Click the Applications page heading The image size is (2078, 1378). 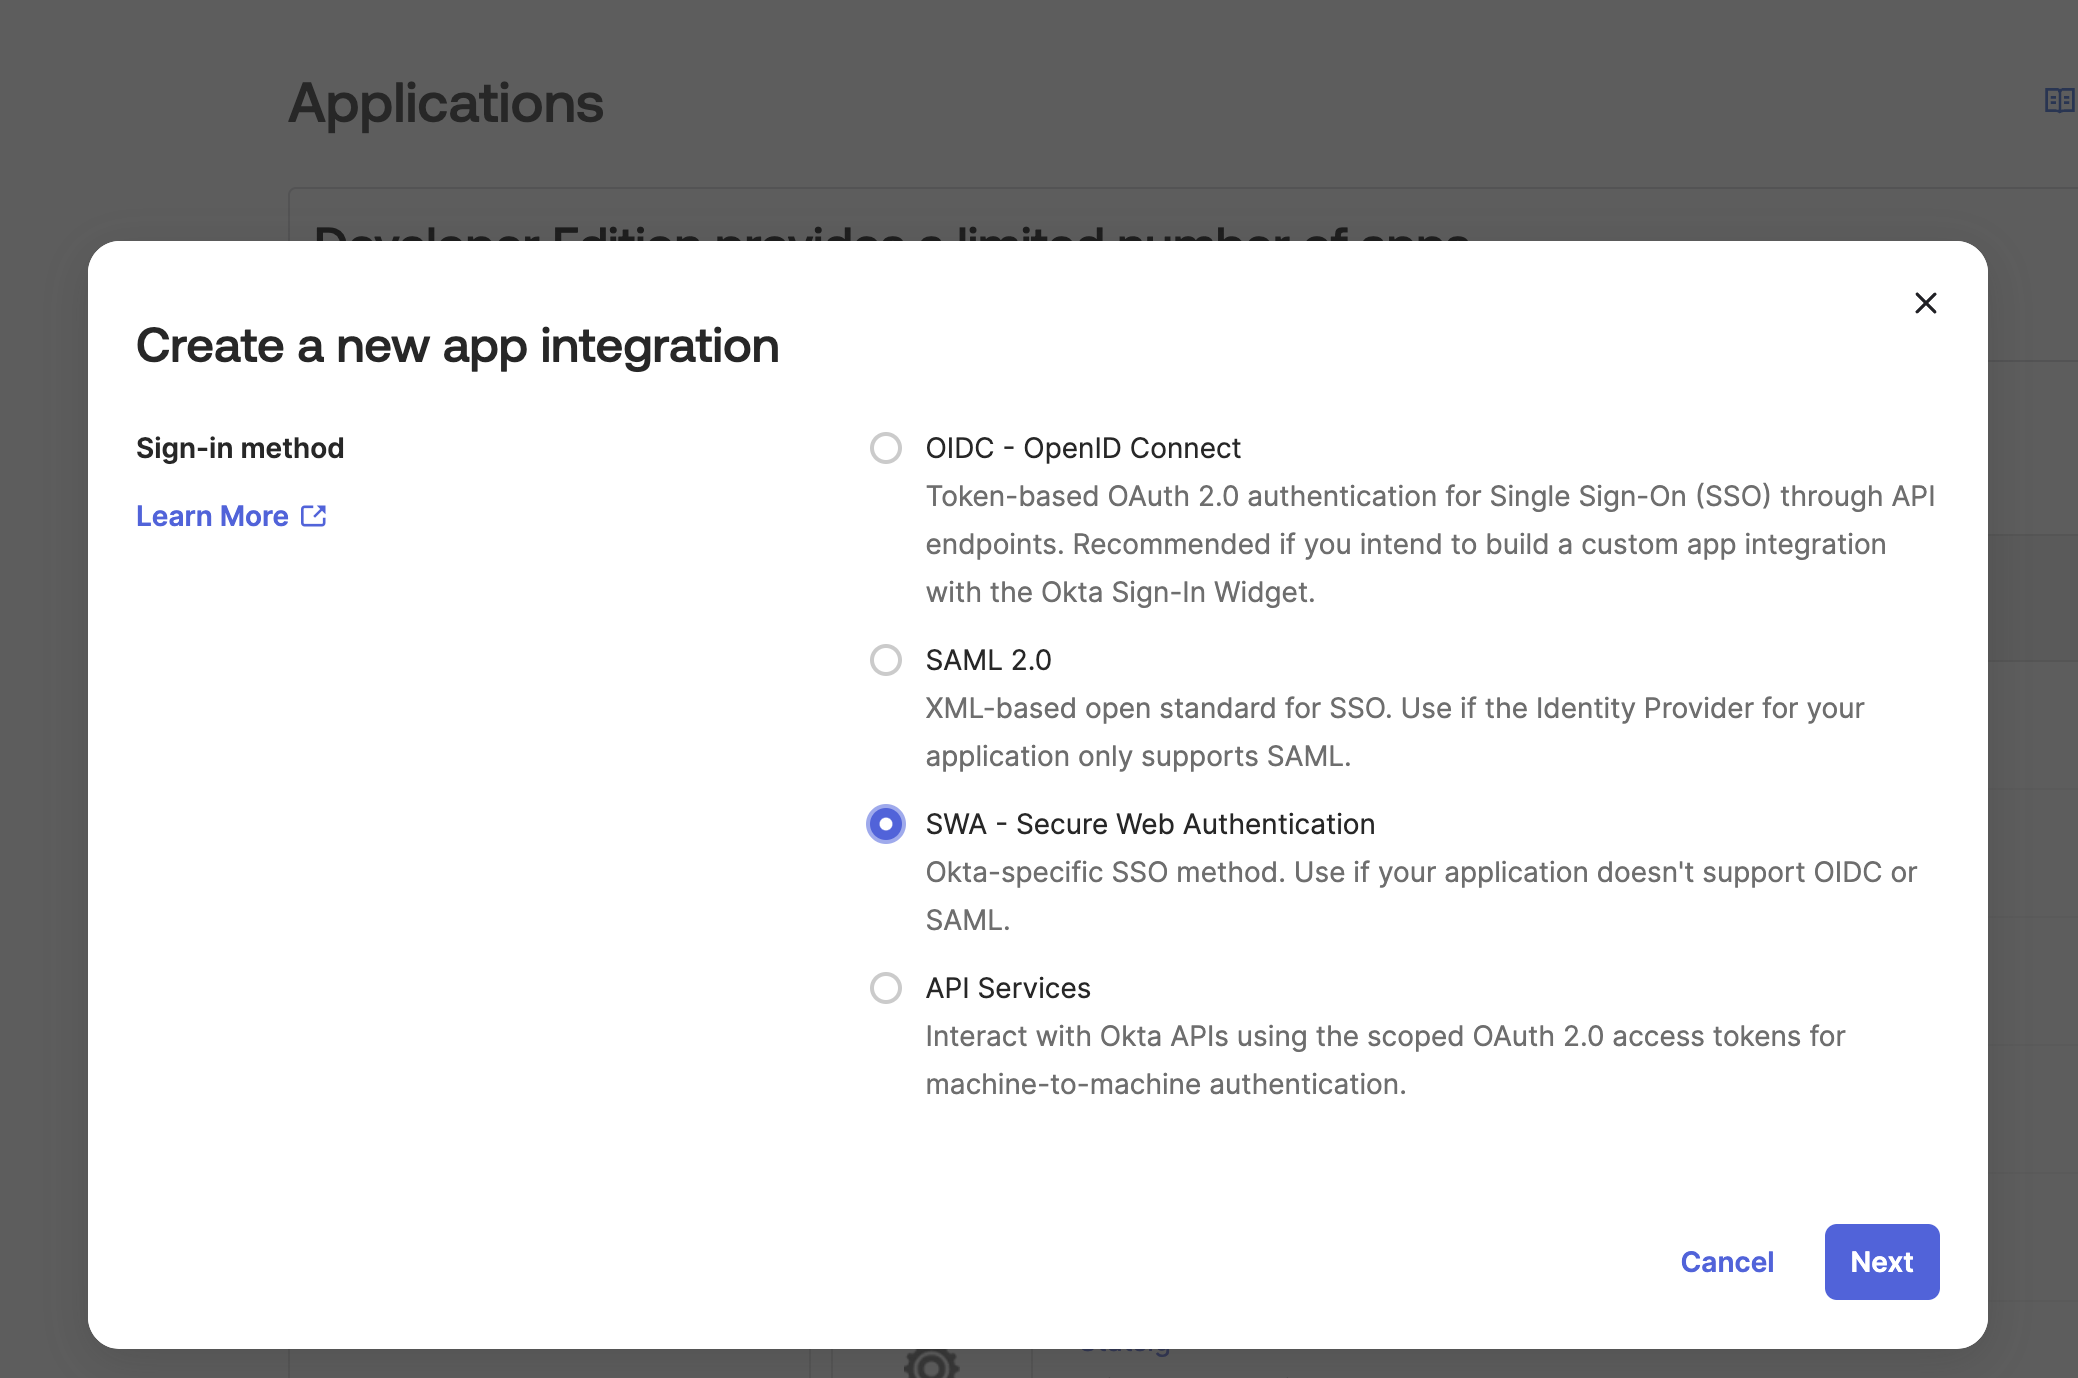click(447, 103)
